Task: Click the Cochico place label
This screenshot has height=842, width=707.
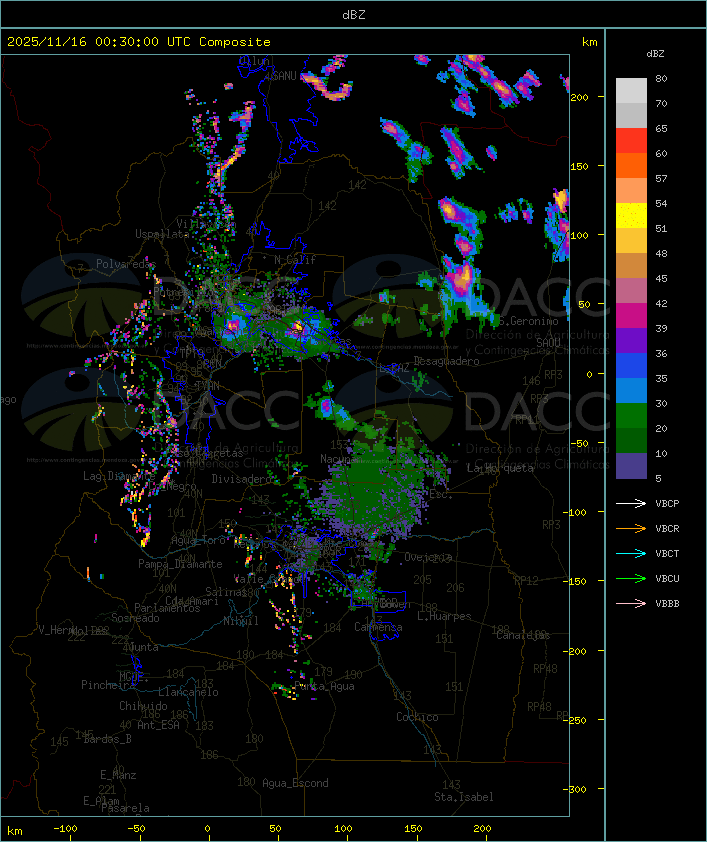Action: point(417,717)
